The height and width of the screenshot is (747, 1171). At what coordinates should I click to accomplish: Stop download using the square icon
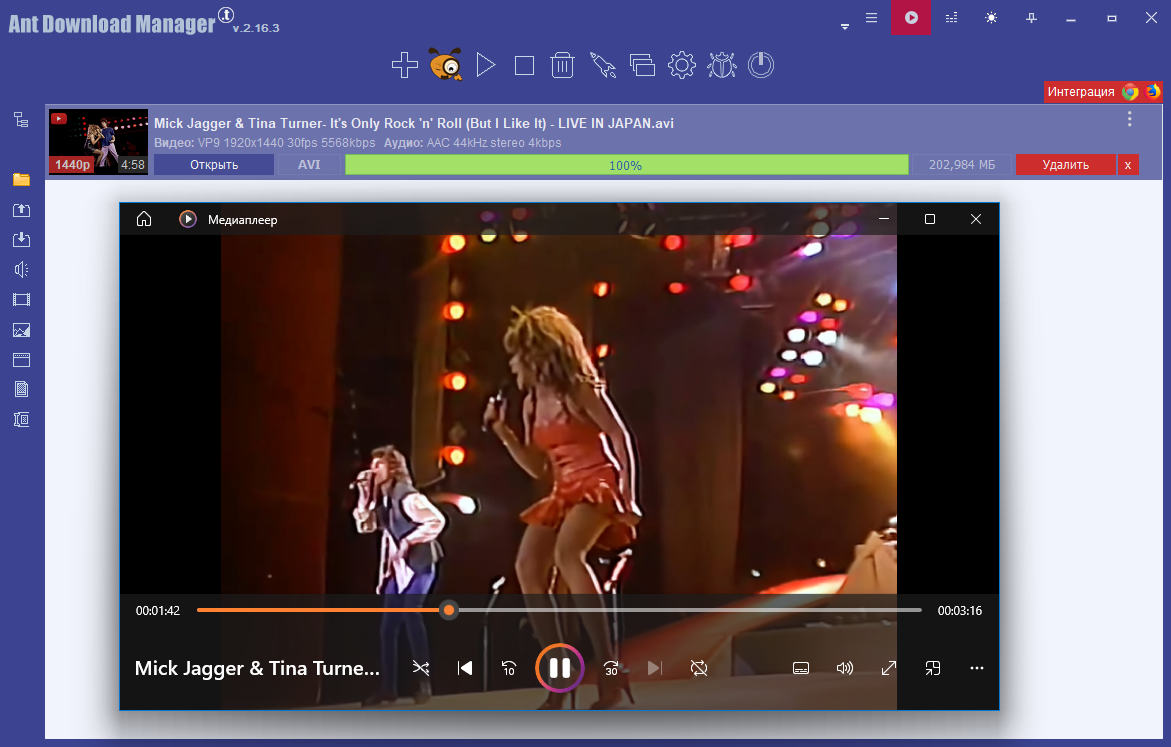[x=524, y=66]
